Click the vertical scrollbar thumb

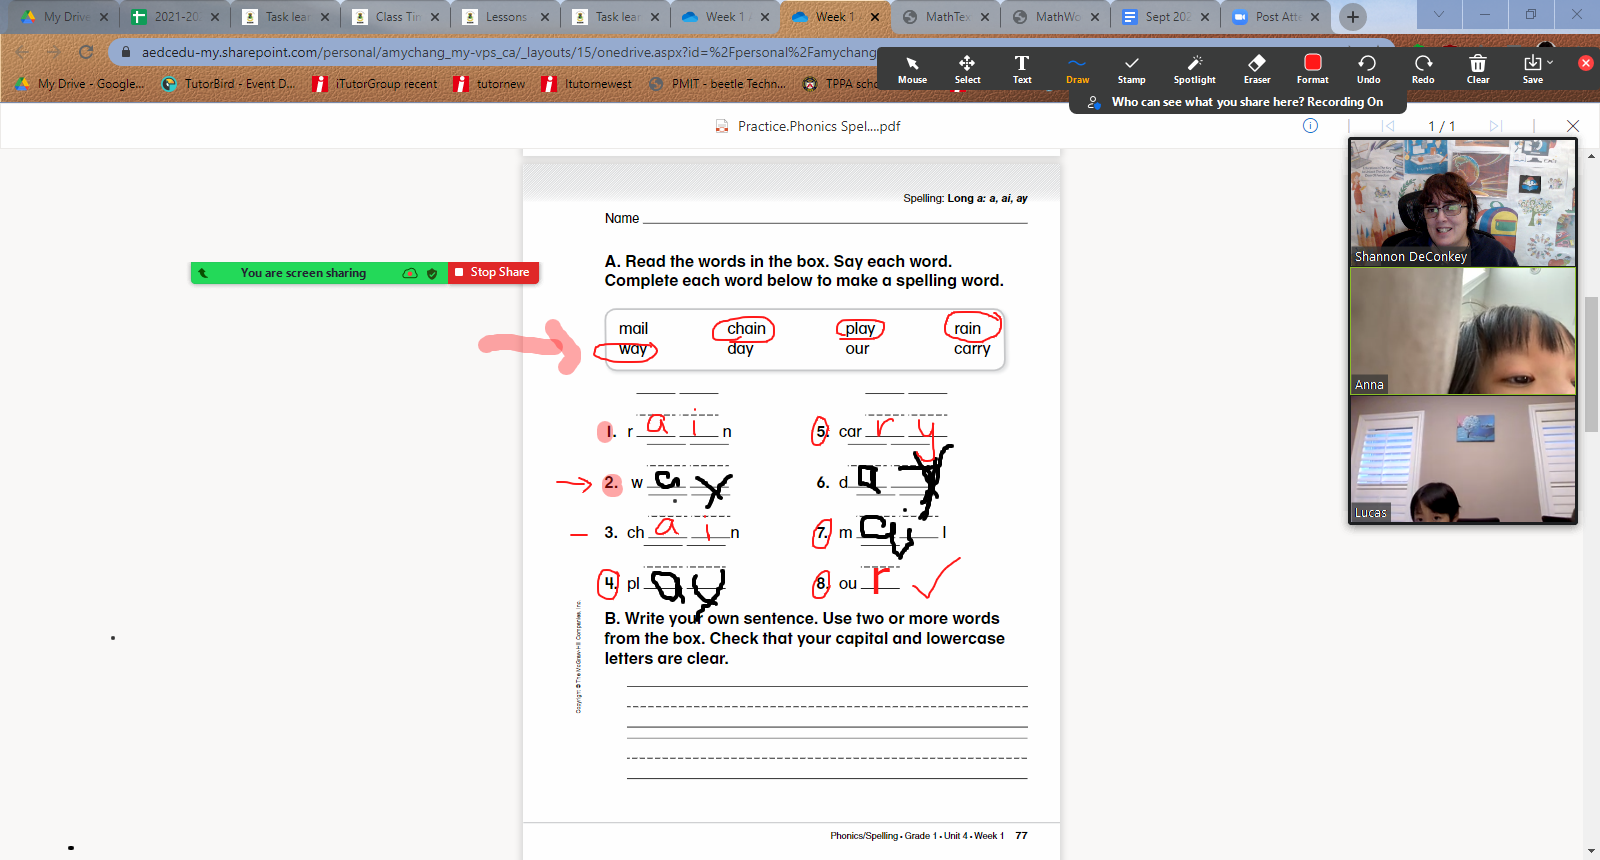pos(1592,364)
